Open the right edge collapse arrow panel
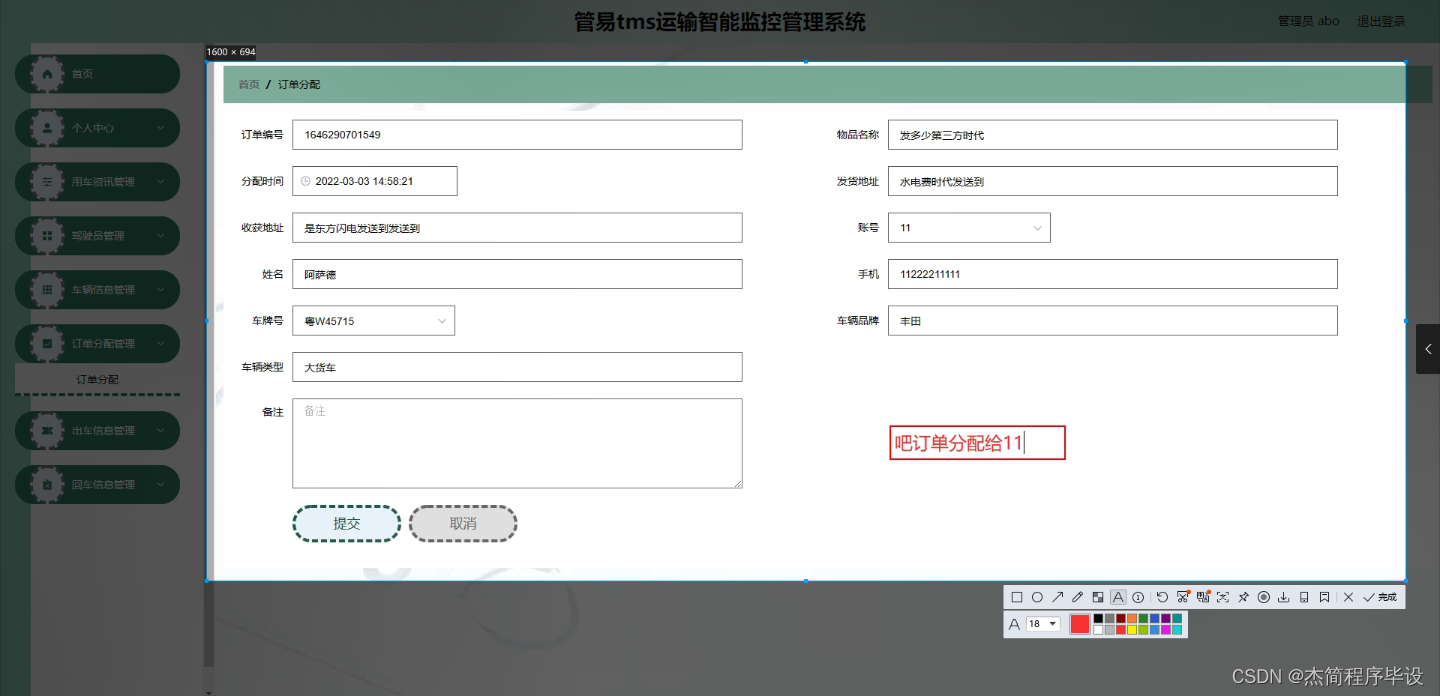The height and width of the screenshot is (696, 1440). click(x=1428, y=349)
